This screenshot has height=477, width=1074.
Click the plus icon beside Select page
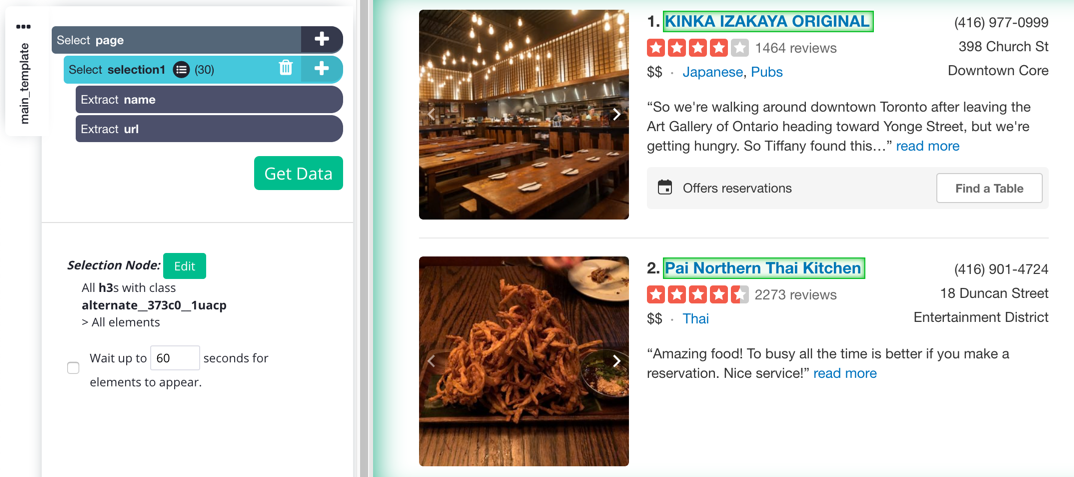point(321,40)
